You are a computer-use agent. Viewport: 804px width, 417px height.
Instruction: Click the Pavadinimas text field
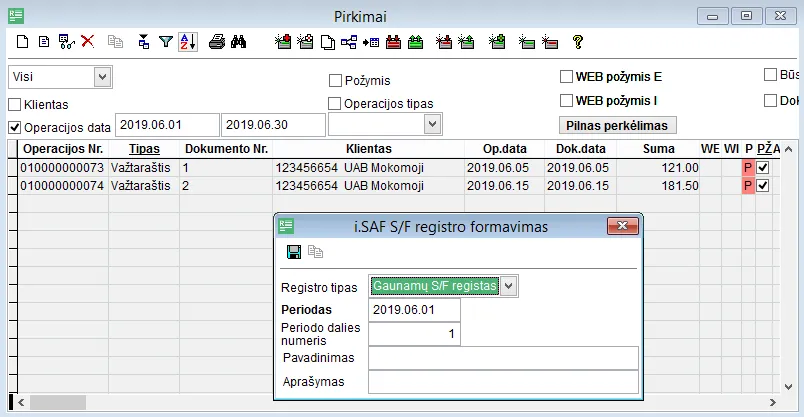pyautogui.click(x=504, y=358)
